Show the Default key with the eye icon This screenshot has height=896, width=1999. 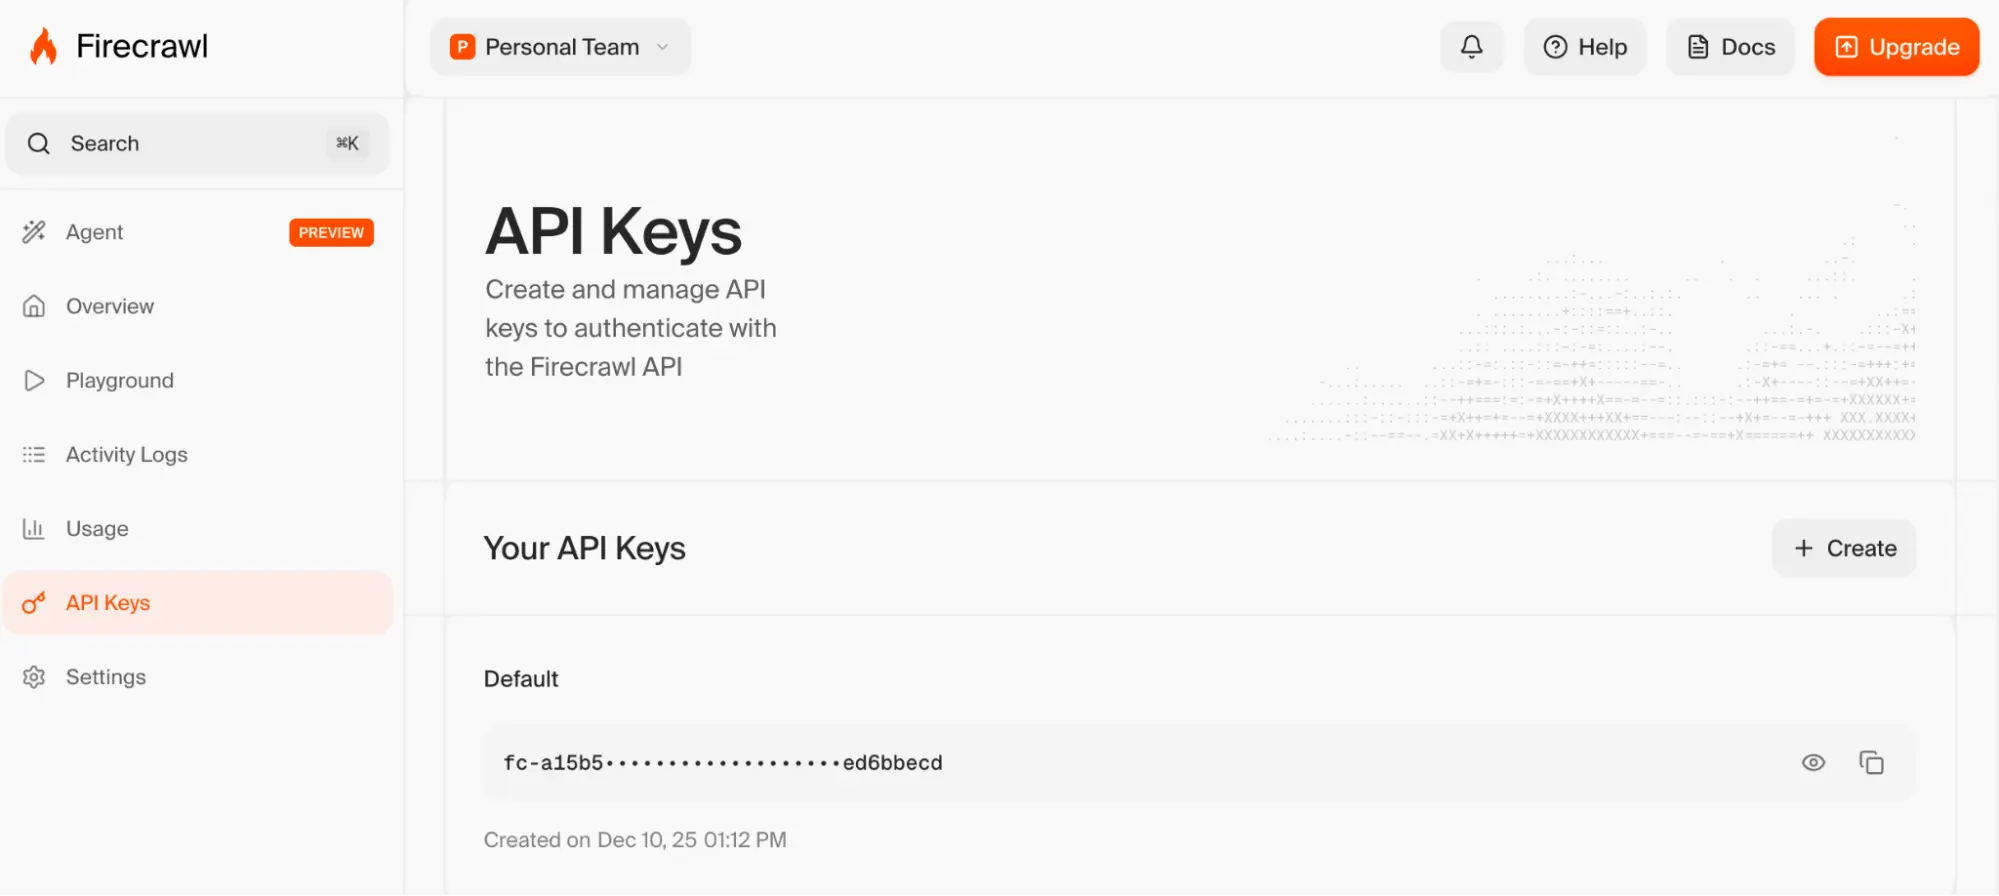[x=1813, y=762]
